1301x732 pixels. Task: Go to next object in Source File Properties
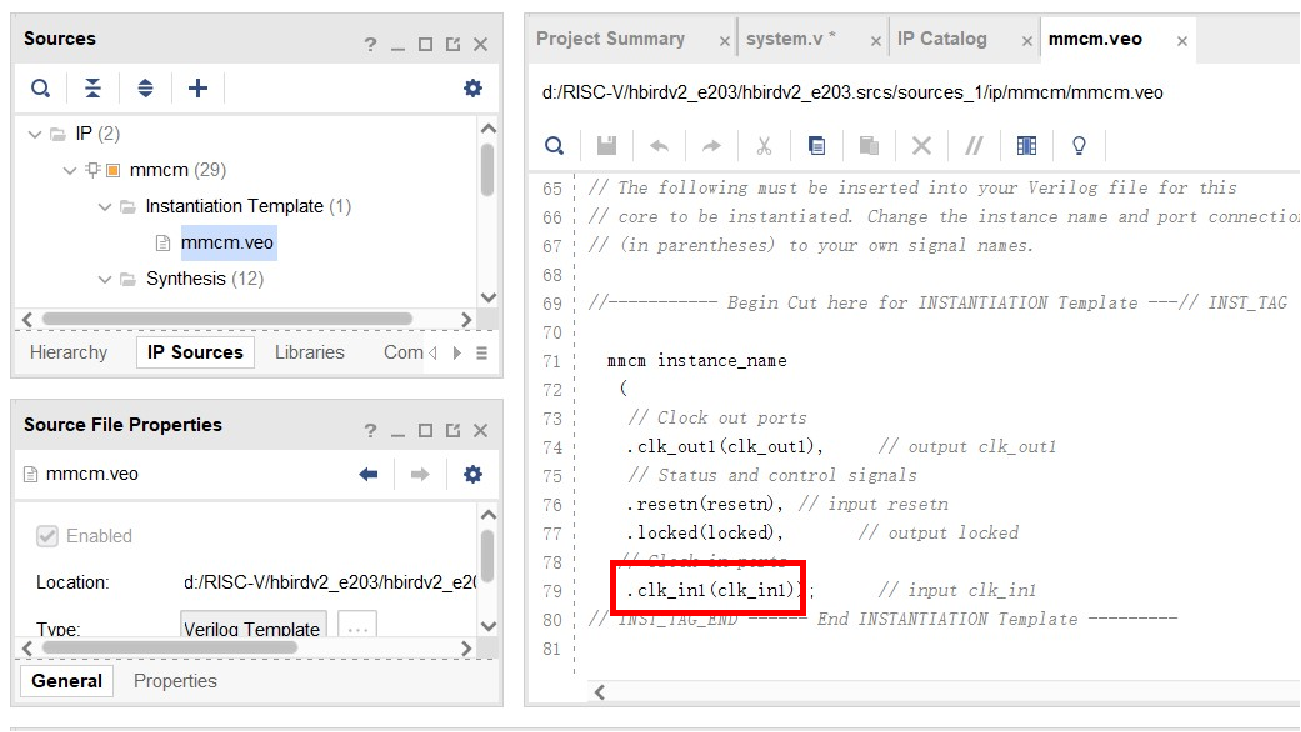point(420,474)
